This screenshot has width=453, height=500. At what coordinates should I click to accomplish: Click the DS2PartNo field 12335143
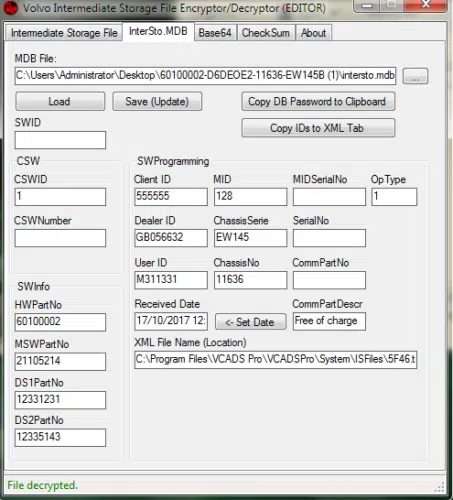[x=60, y=438]
